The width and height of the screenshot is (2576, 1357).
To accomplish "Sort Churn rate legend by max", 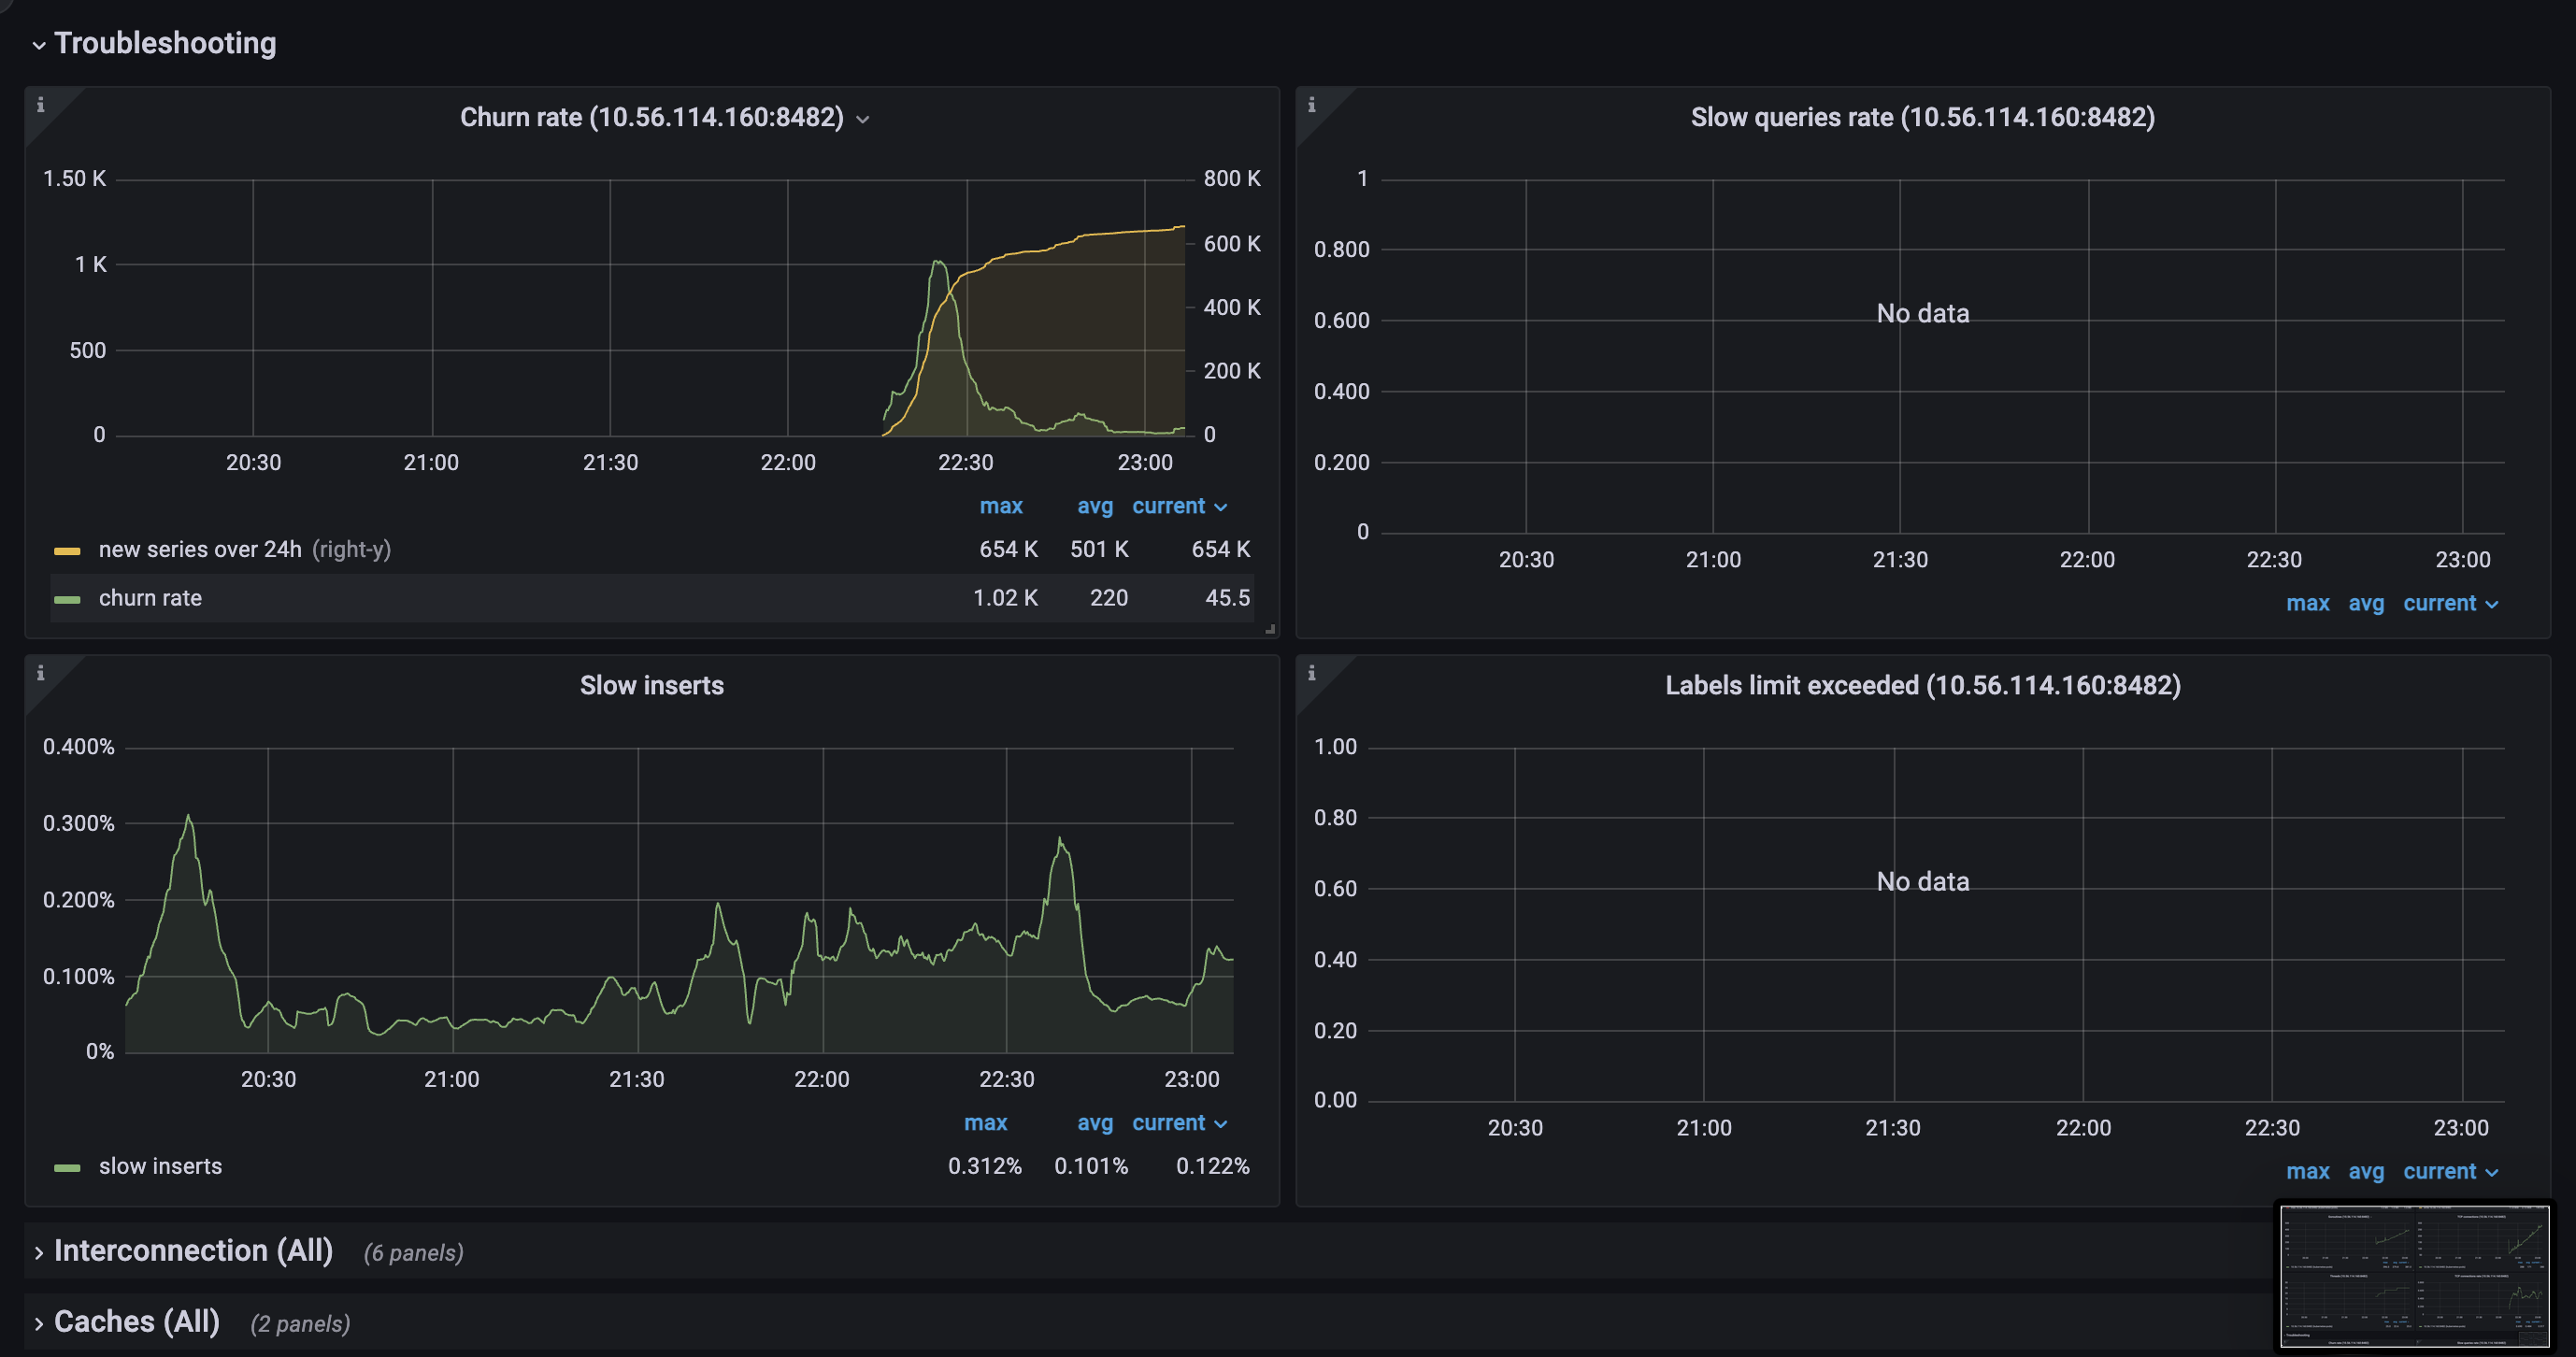I will point(1000,506).
